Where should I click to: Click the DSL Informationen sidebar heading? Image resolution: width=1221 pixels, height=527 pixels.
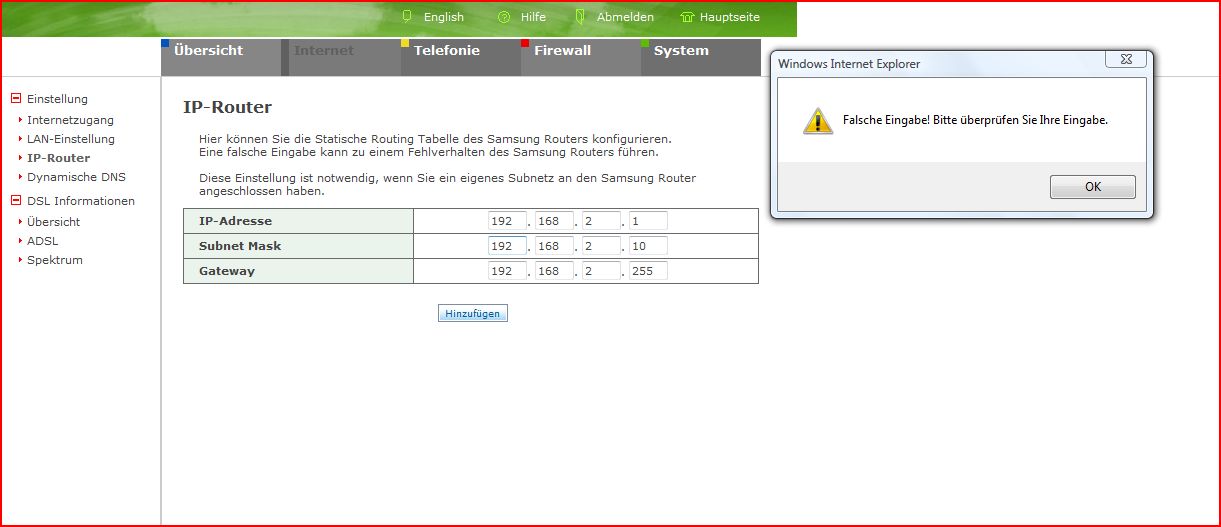click(x=81, y=201)
